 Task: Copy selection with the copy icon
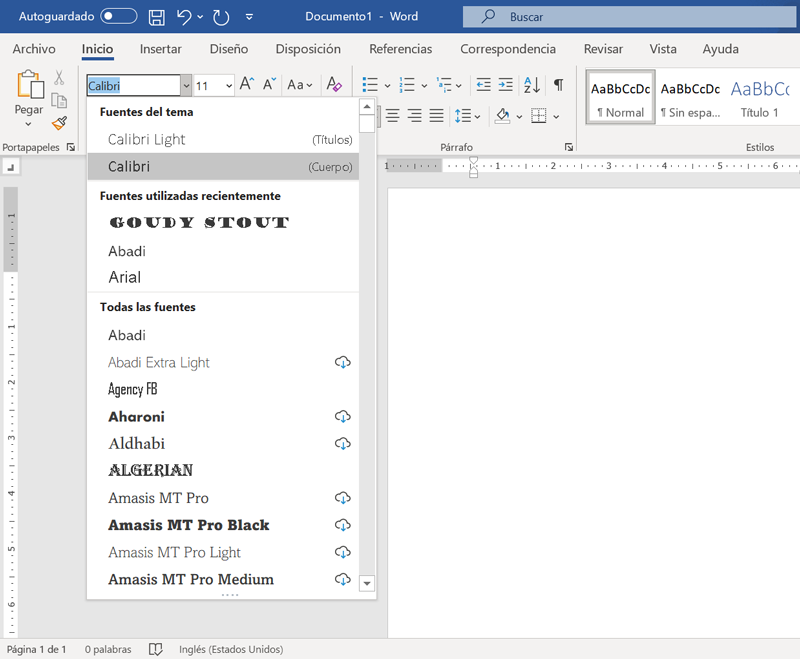coord(59,100)
